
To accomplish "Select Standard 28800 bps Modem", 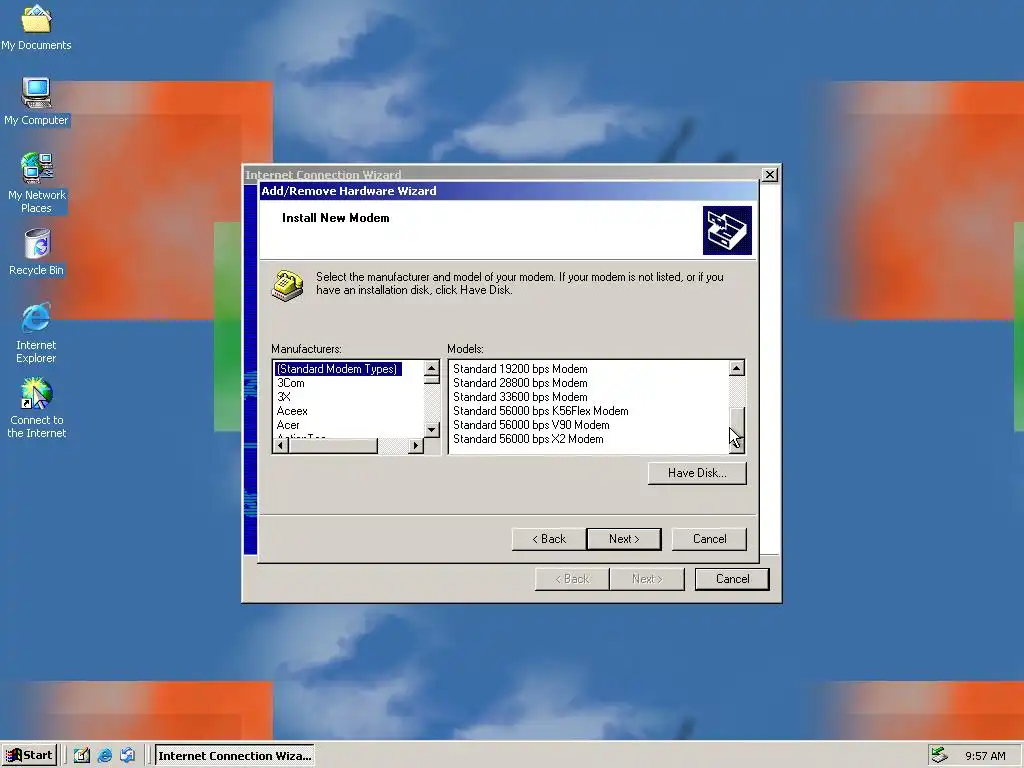I will [520, 383].
